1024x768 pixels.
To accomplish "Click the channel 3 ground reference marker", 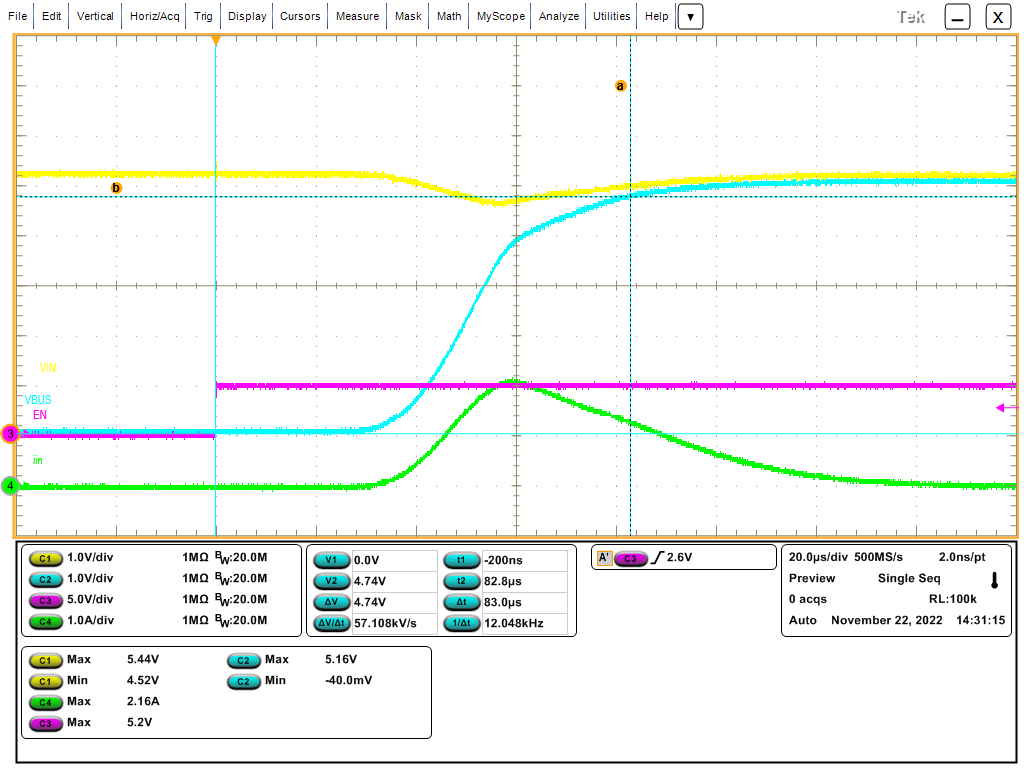I will click(x=11, y=434).
